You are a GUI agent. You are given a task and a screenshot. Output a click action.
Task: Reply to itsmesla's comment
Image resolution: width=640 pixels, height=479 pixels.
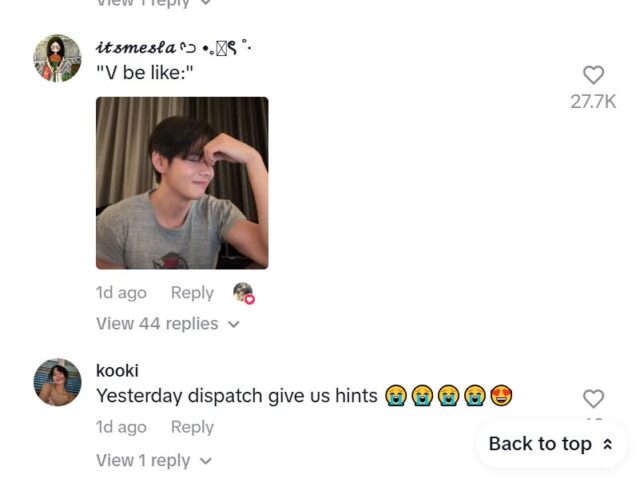click(192, 293)
